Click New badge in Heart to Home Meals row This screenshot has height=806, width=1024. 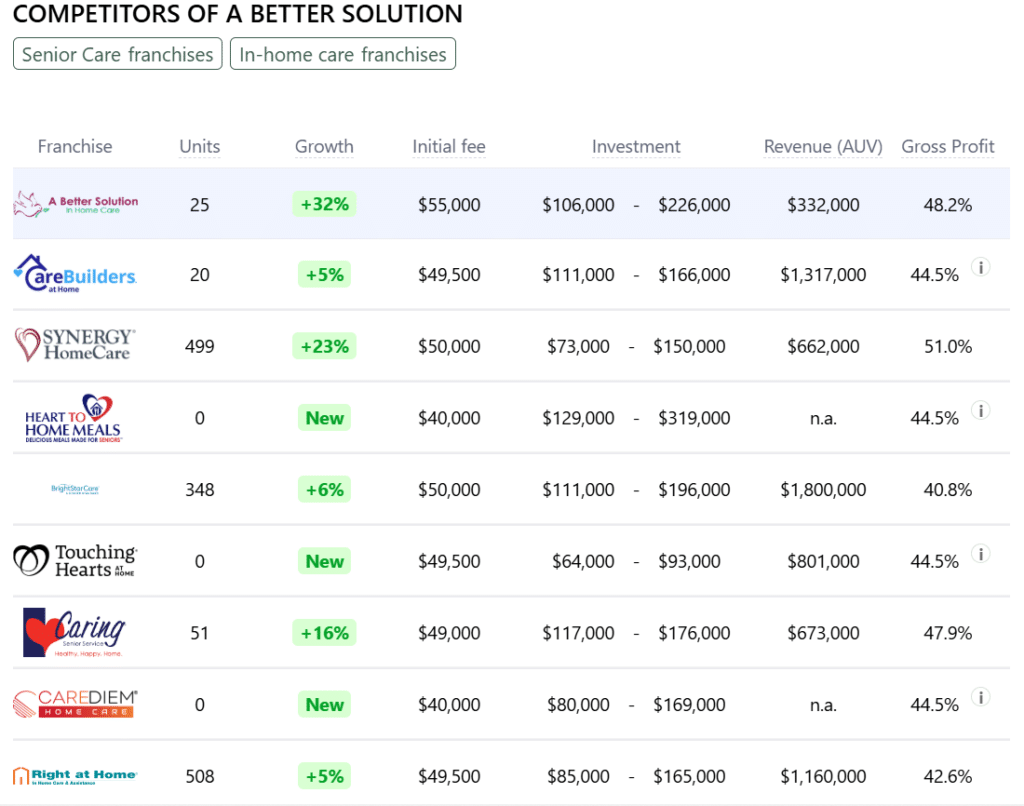(x=325, y=418)
